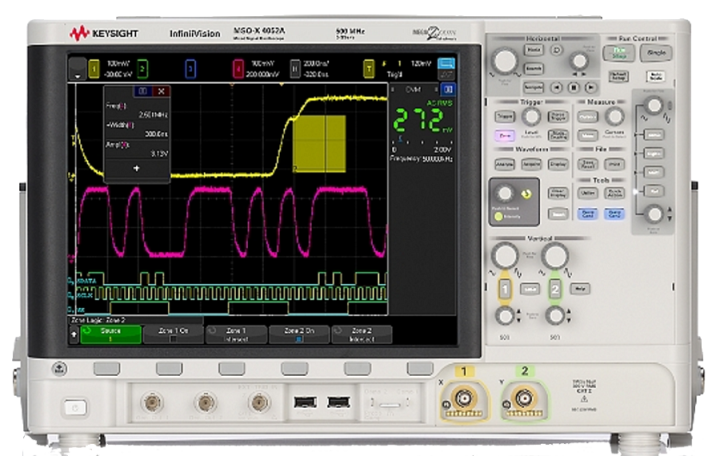Push the navigate previous arrow key
720x456 pixels.
tap(557, 87)
